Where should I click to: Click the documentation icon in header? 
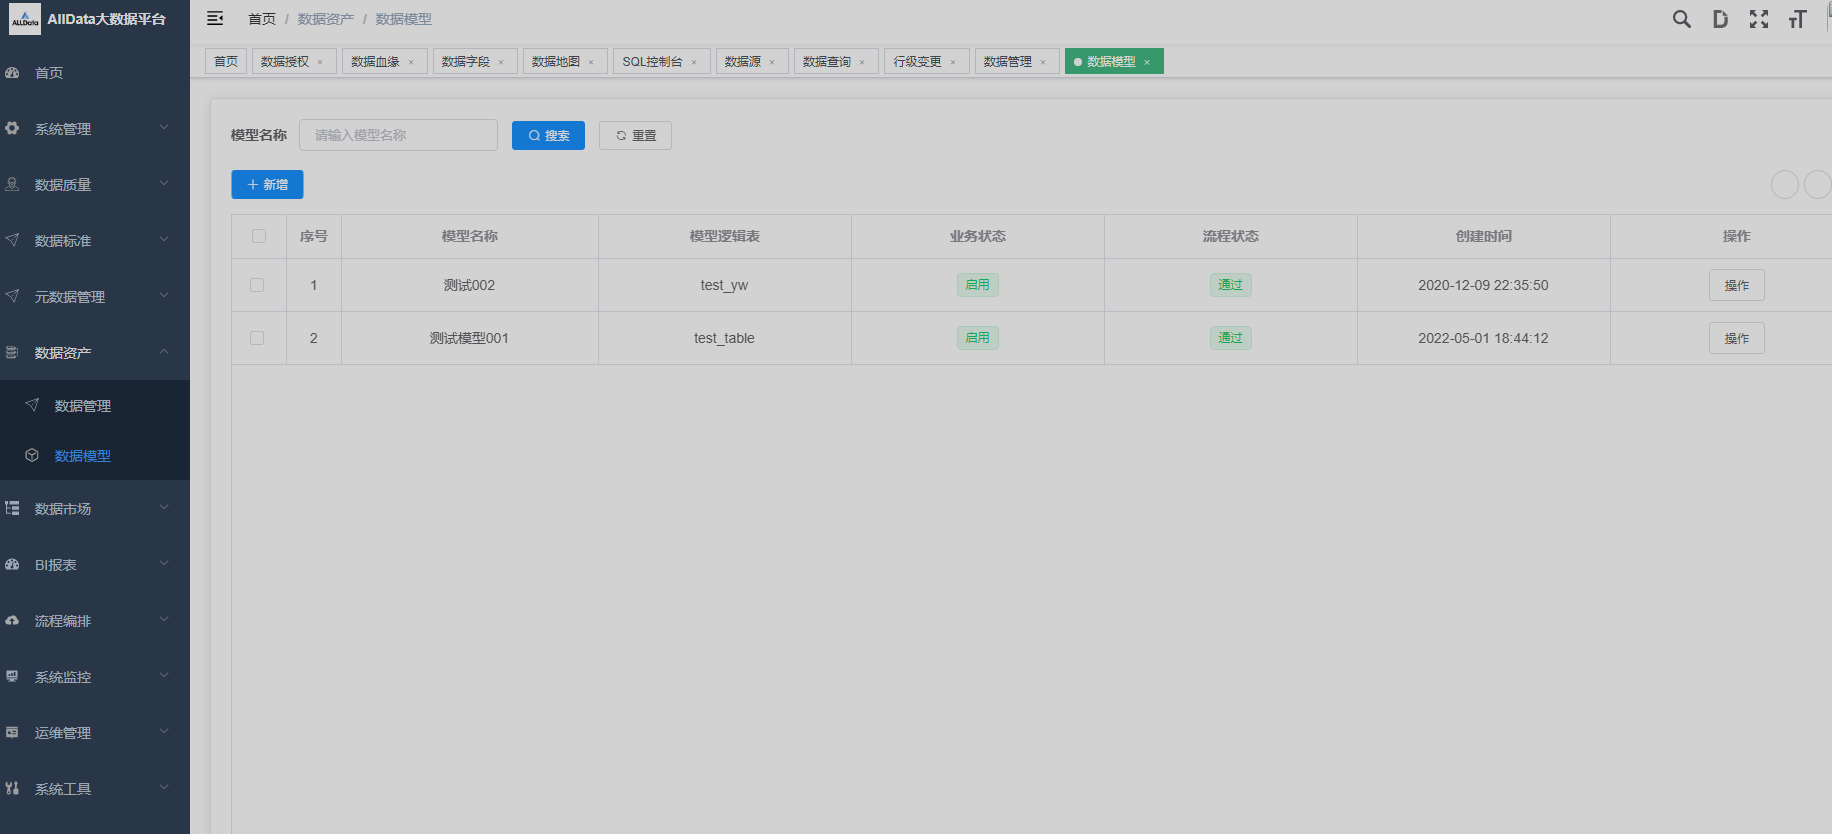(1720, 19)
